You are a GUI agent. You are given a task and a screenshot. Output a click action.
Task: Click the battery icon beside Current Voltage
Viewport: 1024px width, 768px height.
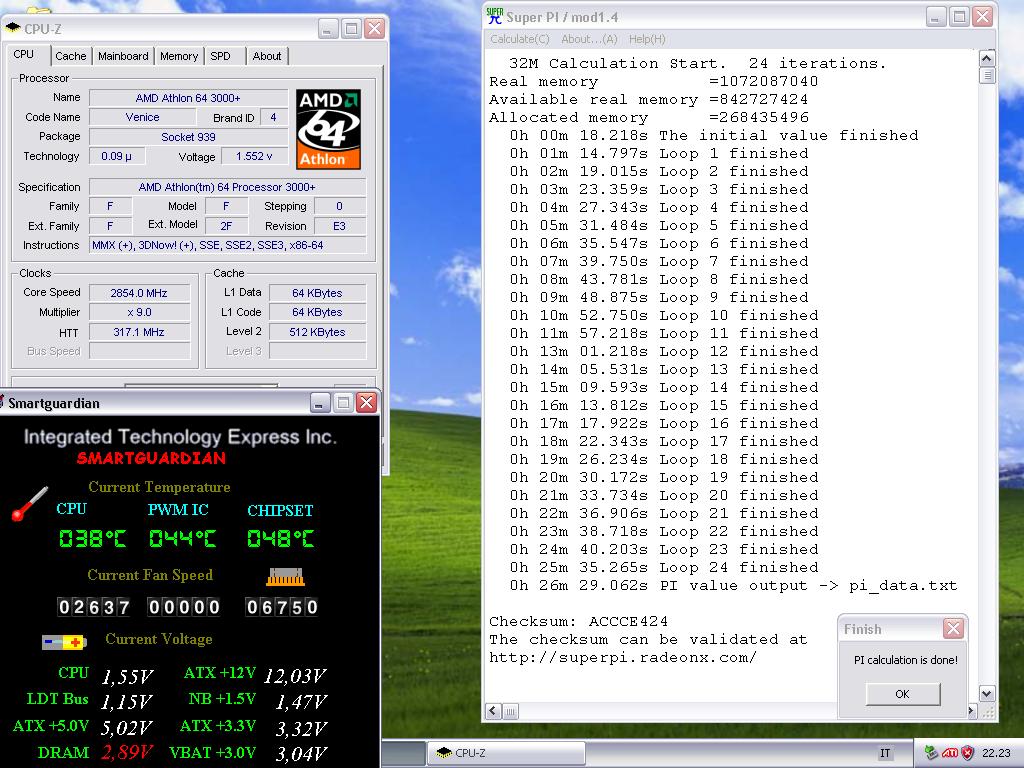tap(64, 642)
